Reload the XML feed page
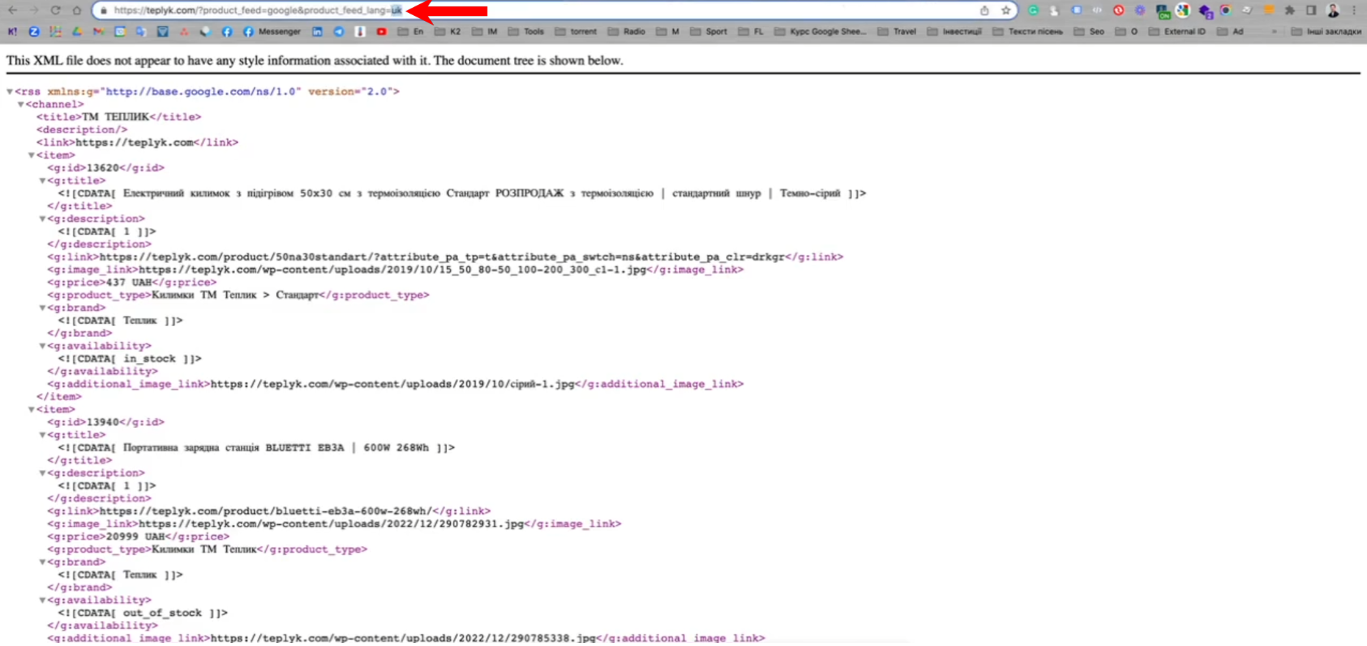 [55, 10]
